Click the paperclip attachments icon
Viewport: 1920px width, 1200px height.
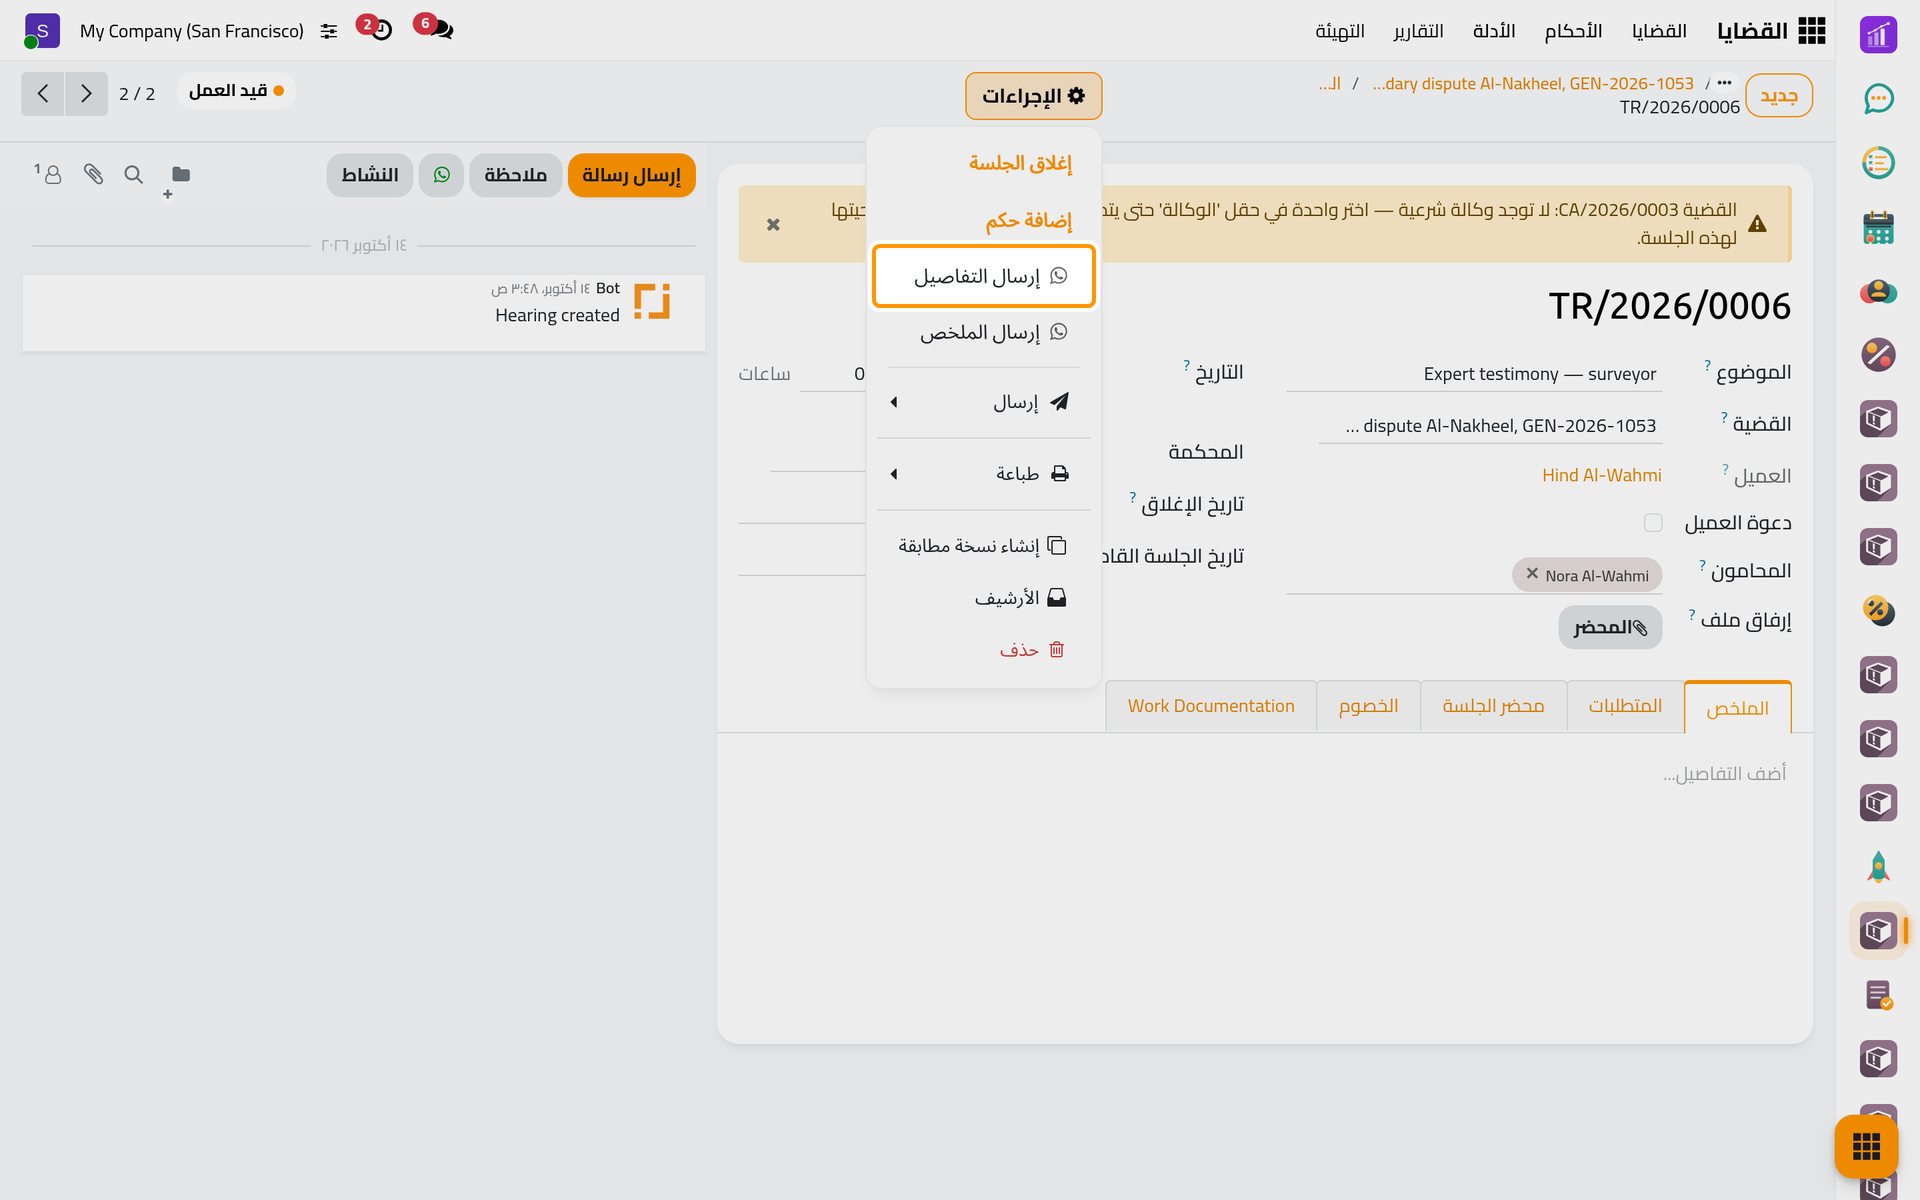point(93,175)
